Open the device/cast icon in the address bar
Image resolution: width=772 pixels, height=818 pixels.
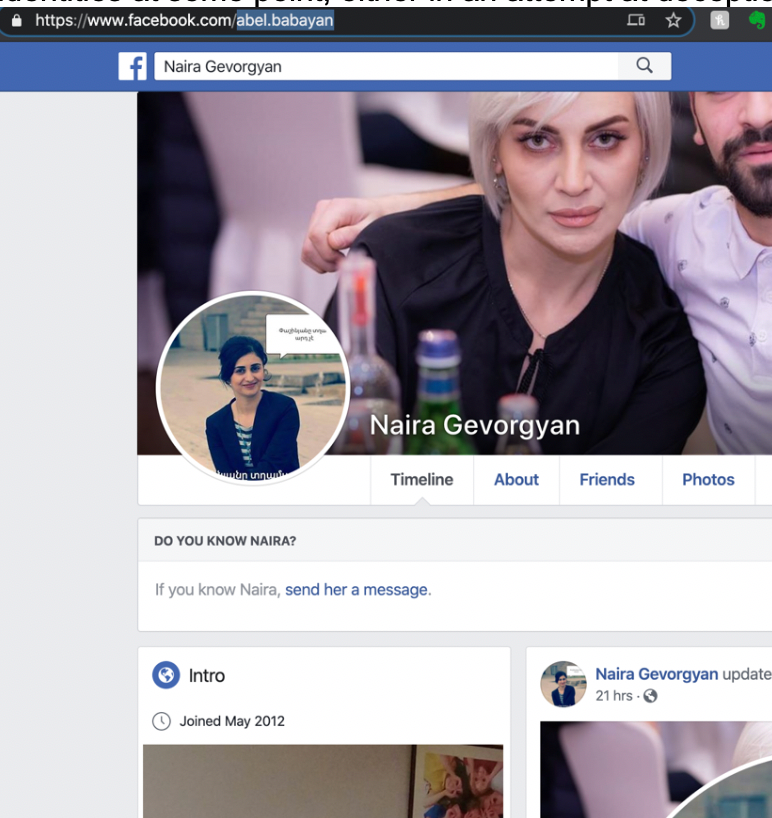click(636, 20)
